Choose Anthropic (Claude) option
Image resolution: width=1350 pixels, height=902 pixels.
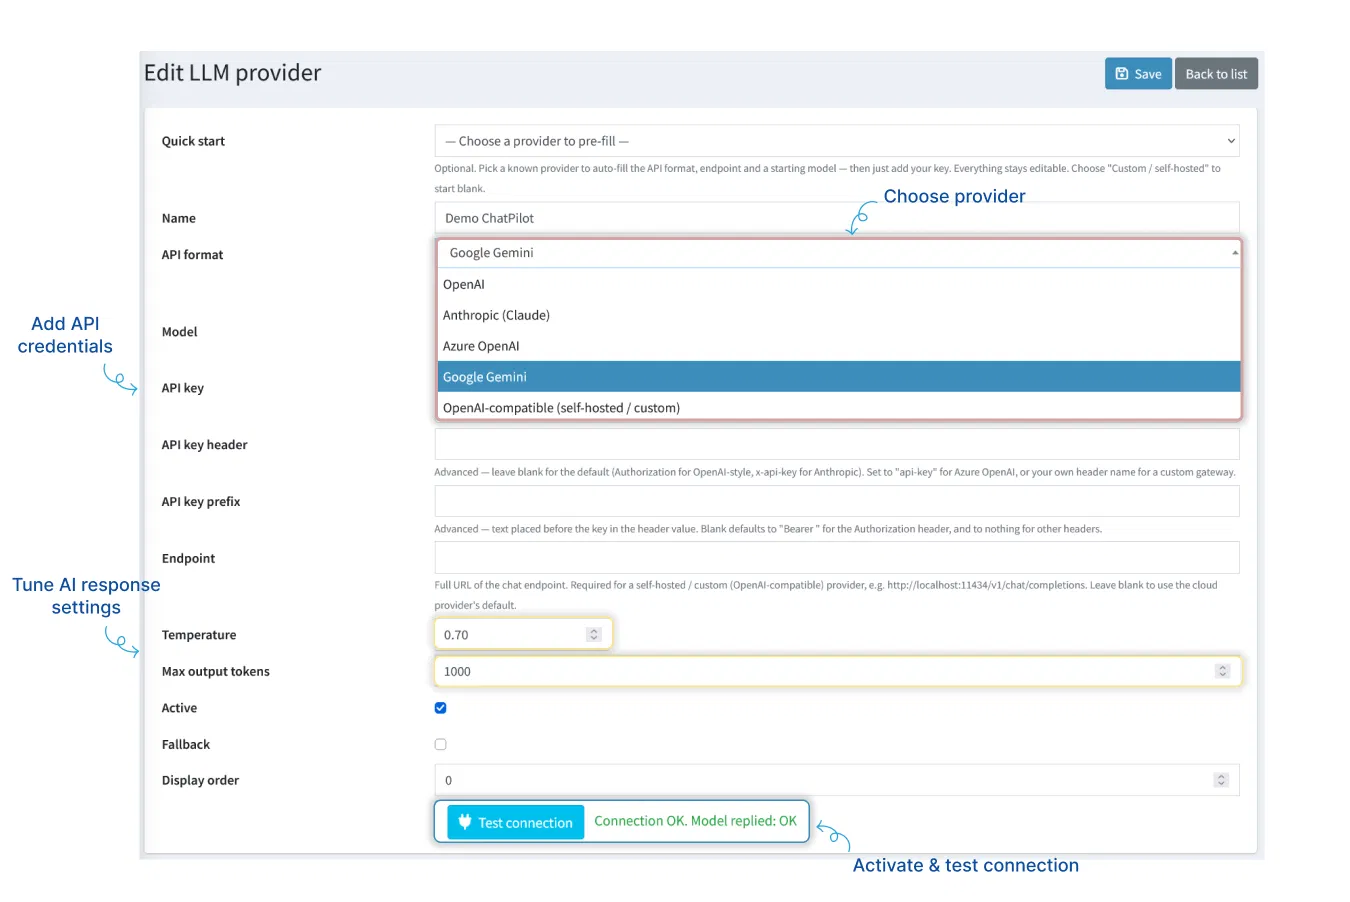839,315
